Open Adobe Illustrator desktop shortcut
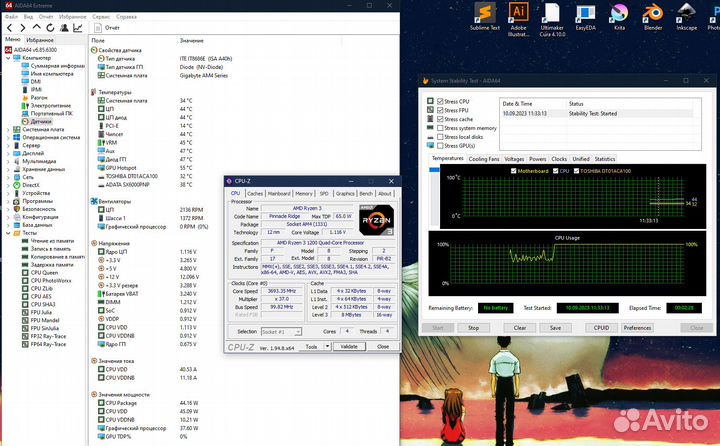This screenshot has height=446, width=720. [x=518, y=18]
